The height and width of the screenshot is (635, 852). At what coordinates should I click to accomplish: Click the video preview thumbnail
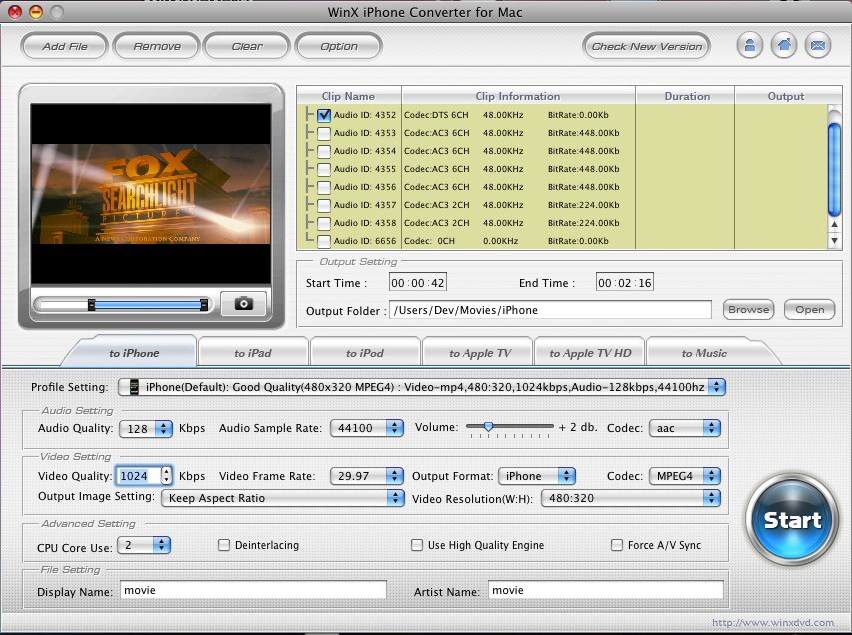tap(151, 194)
